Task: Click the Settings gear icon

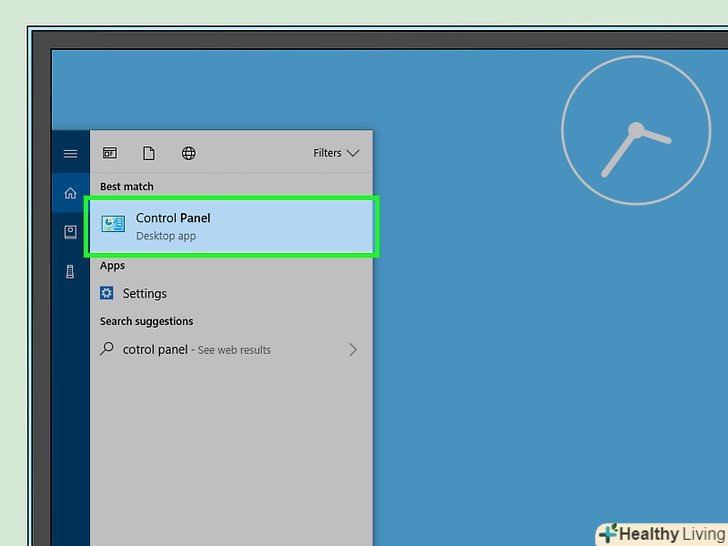Action: click(x=107, y=293)
